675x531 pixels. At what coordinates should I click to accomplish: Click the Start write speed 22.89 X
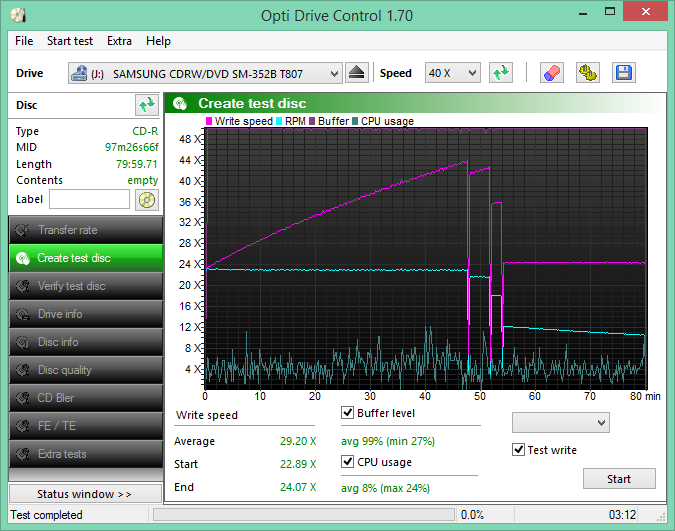(298, 464)
